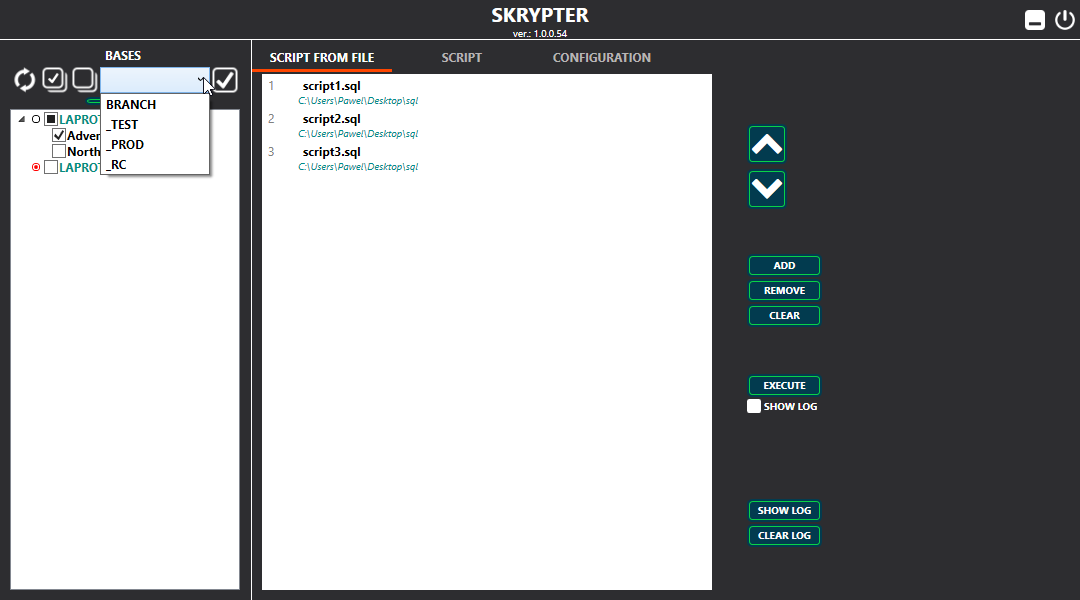Click the SHOW LOG button

785,510
